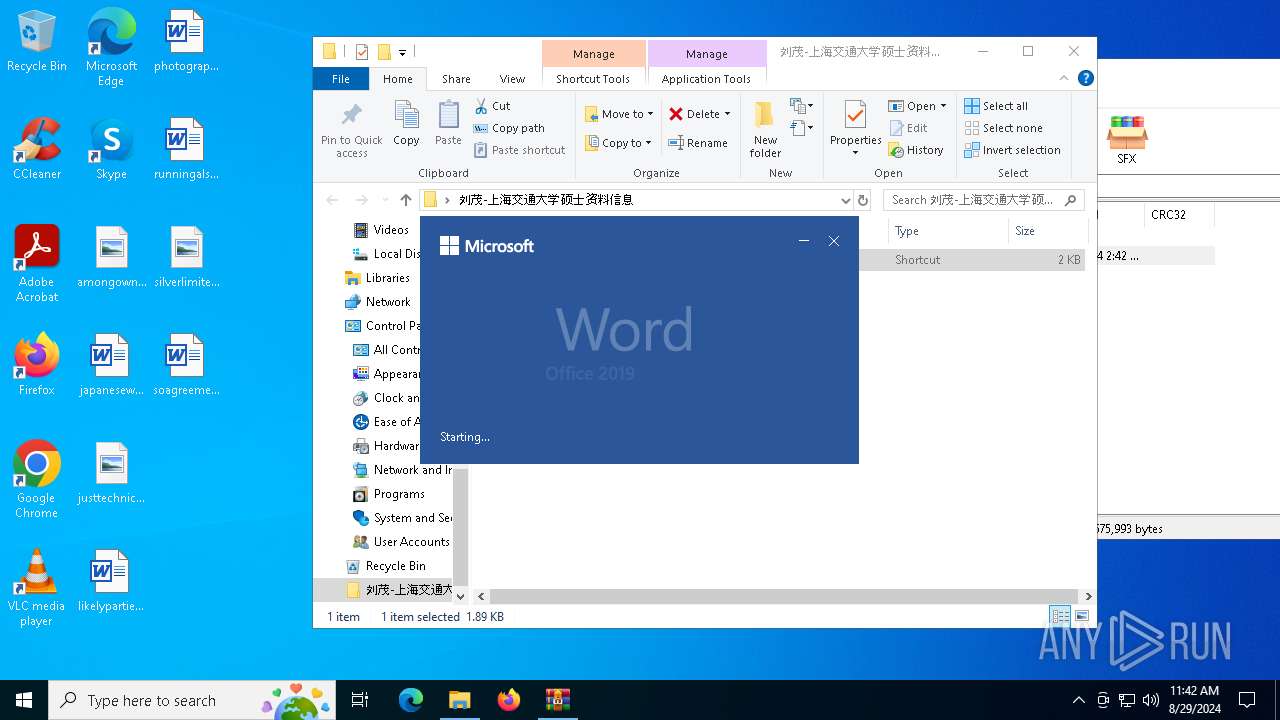The image size is (1280, 720).
Task: Select User Accounts in navigation pane
Action: (x=411, y=542)
